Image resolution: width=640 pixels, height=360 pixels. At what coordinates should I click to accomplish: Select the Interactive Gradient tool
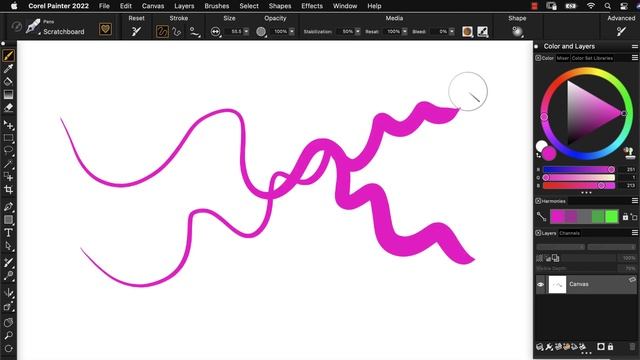point(8,94)
